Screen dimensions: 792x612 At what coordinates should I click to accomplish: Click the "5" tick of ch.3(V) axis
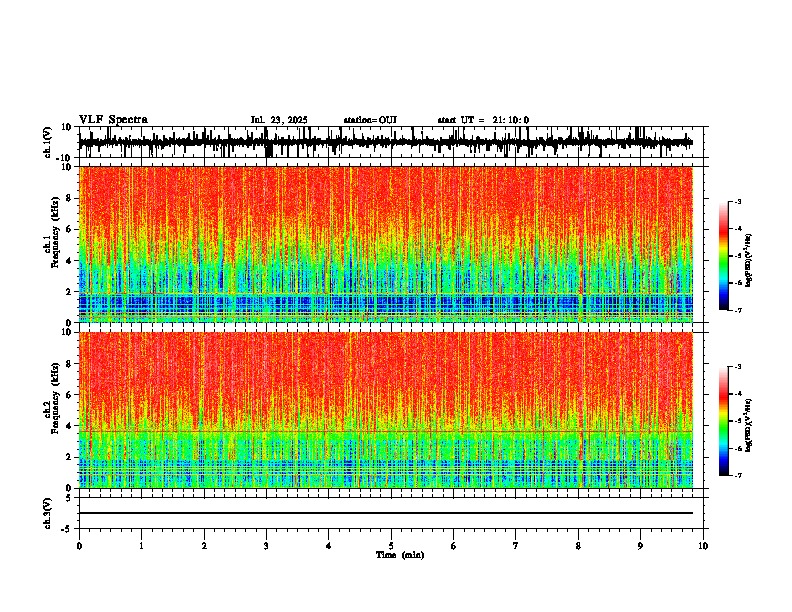click(x=69, y=498)
